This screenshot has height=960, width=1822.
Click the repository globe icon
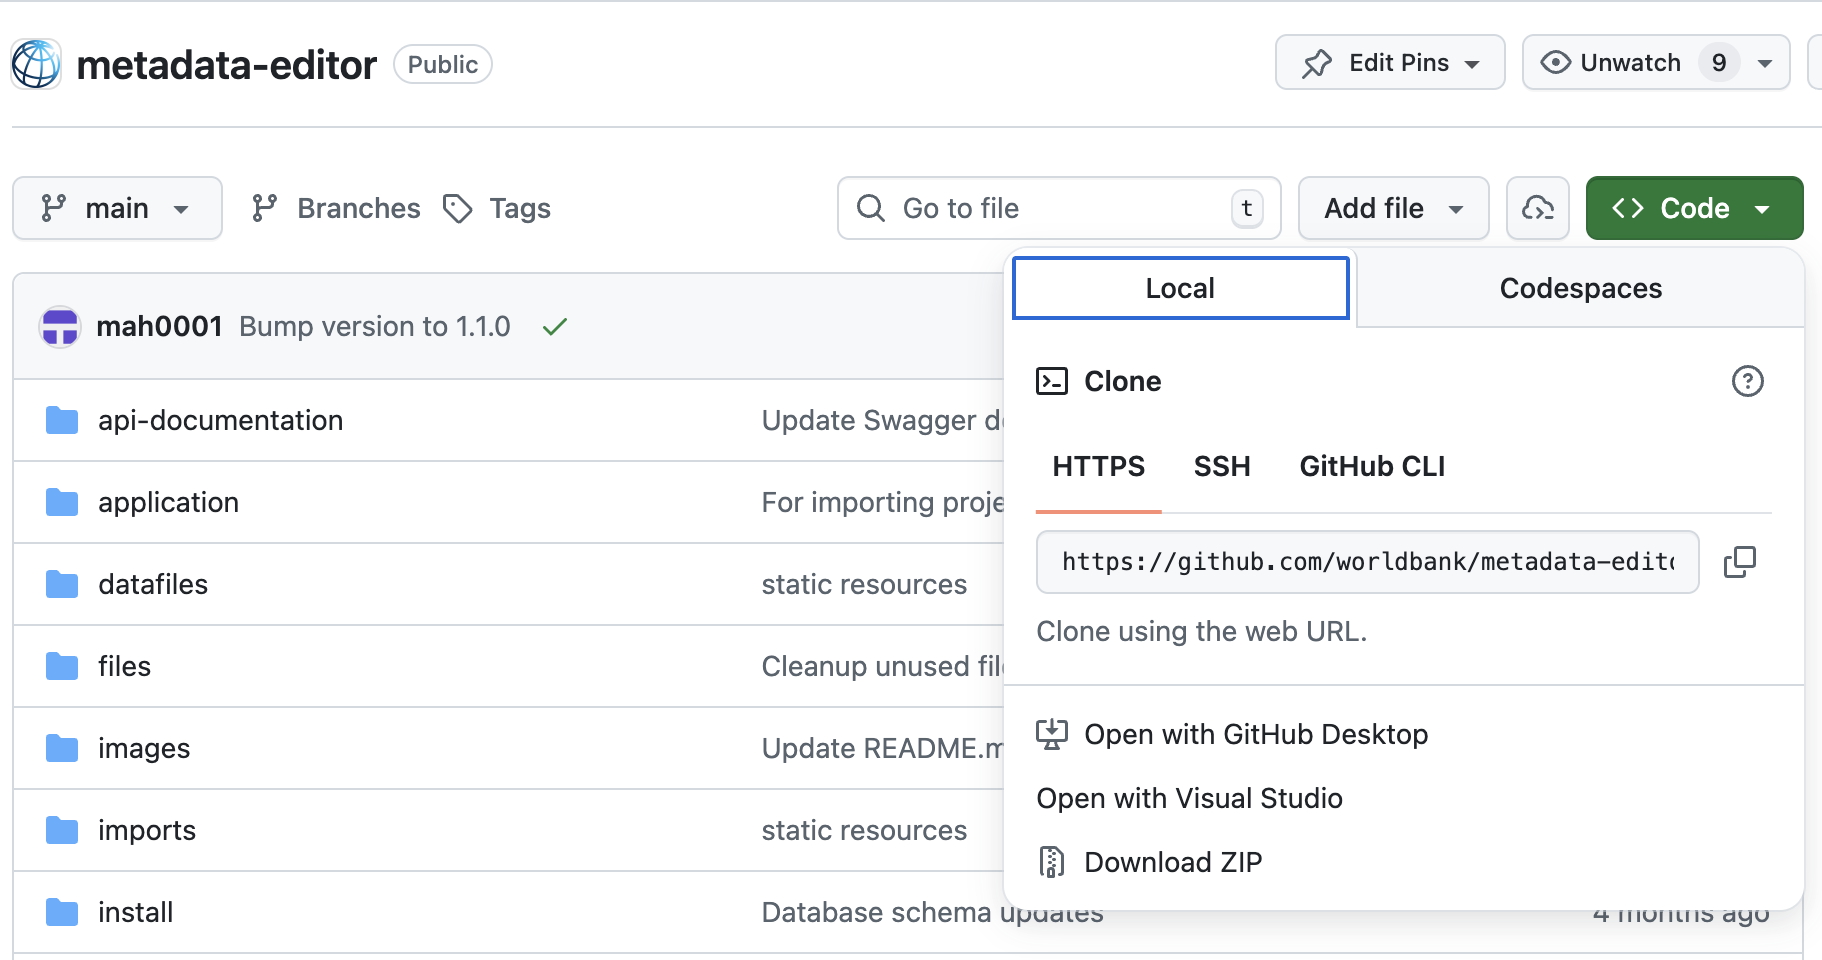35,63
